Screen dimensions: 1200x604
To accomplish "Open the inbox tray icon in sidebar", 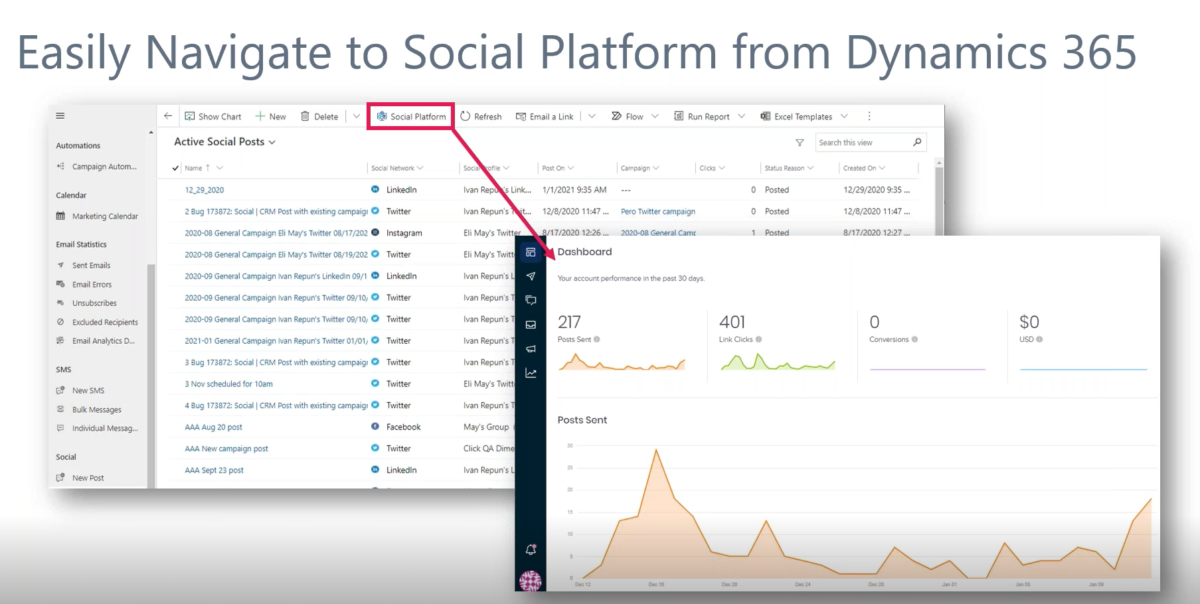I will point(530,324).
